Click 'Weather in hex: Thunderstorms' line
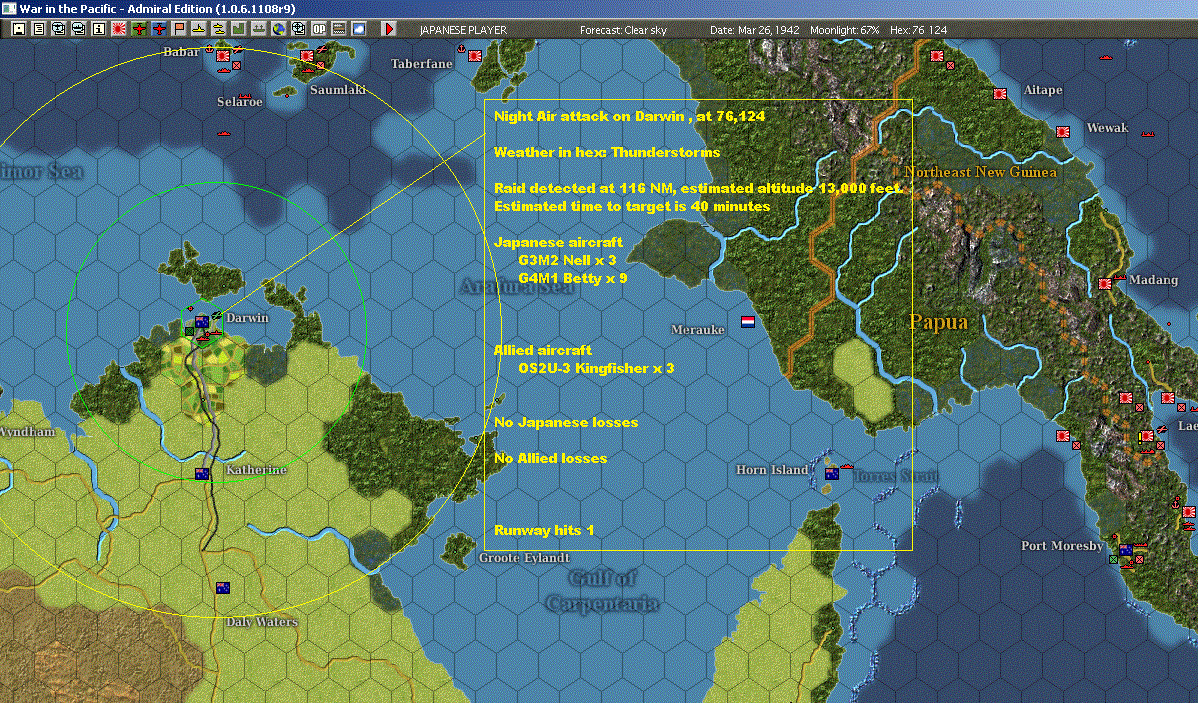This screenshot has width=1198, height=703. coord(607,152)
